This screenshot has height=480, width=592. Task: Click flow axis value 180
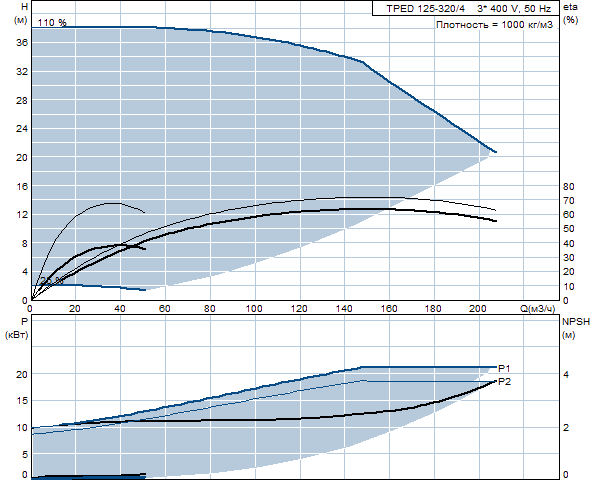coord(433,309)
